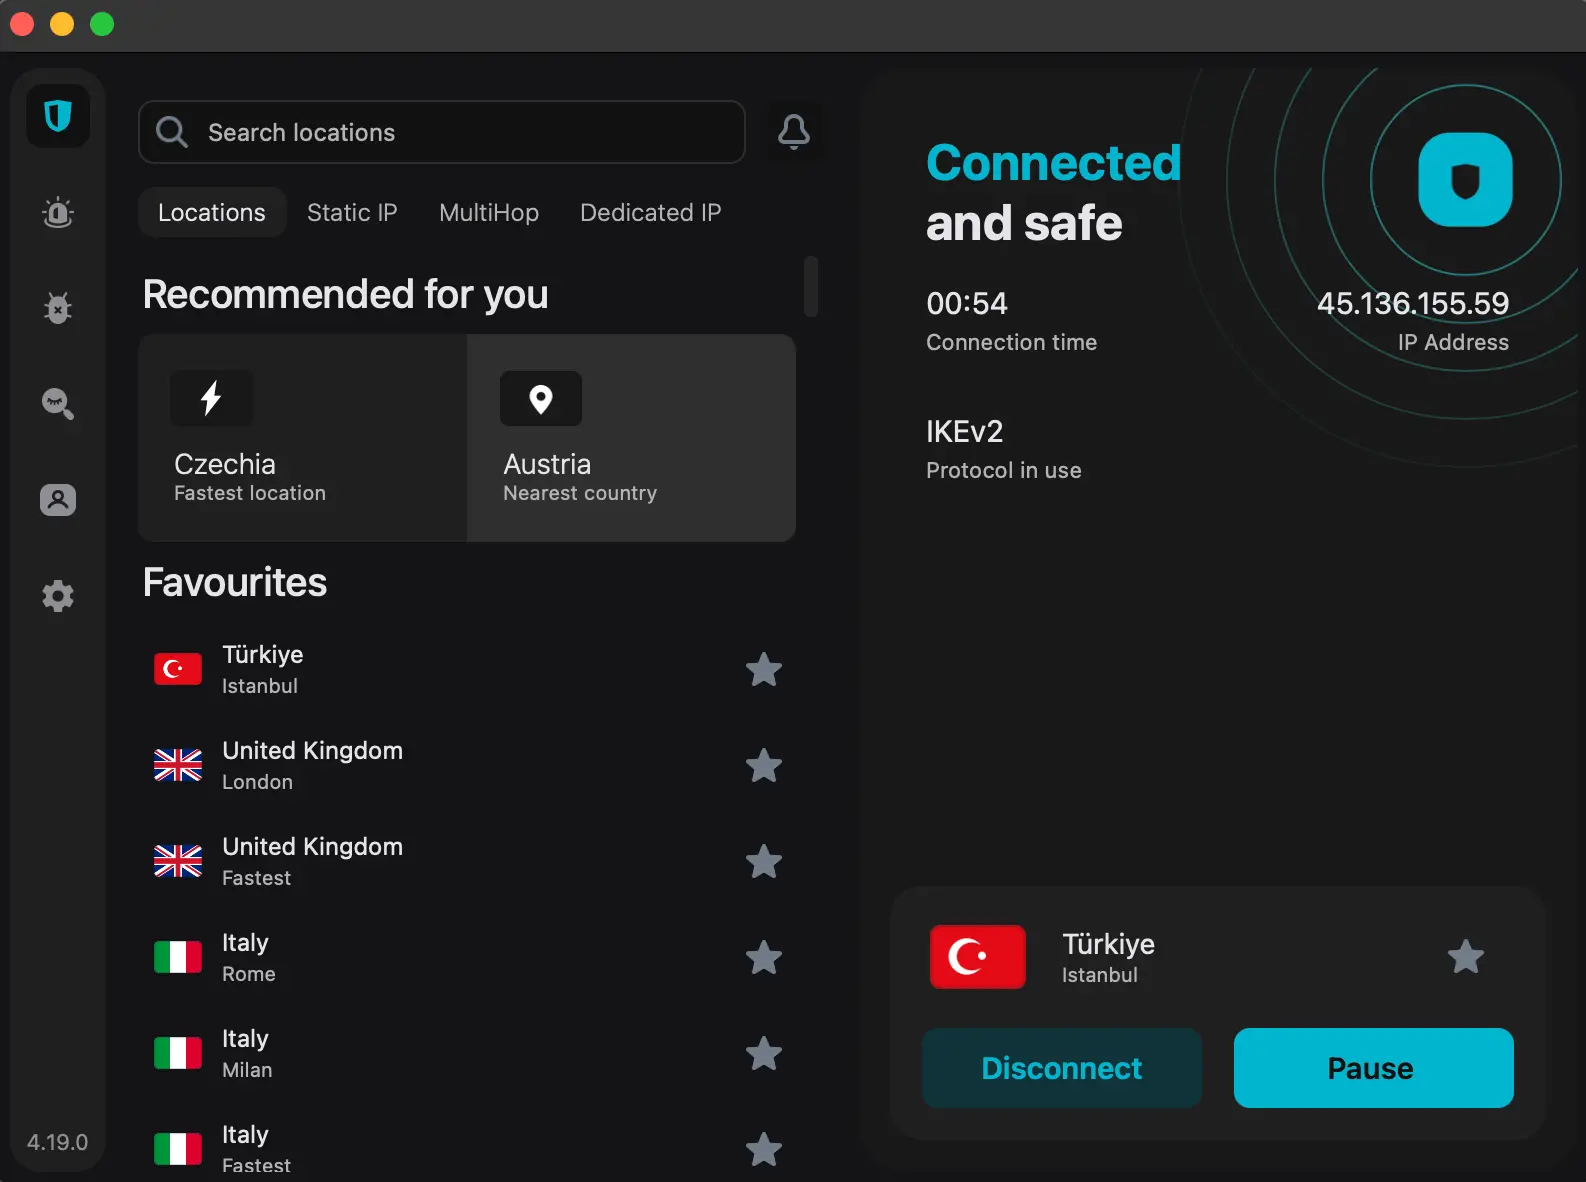The image size is (1586, 1182).
Task: Open the Search feature with magnifier mask icon
Action: (58, 404)
